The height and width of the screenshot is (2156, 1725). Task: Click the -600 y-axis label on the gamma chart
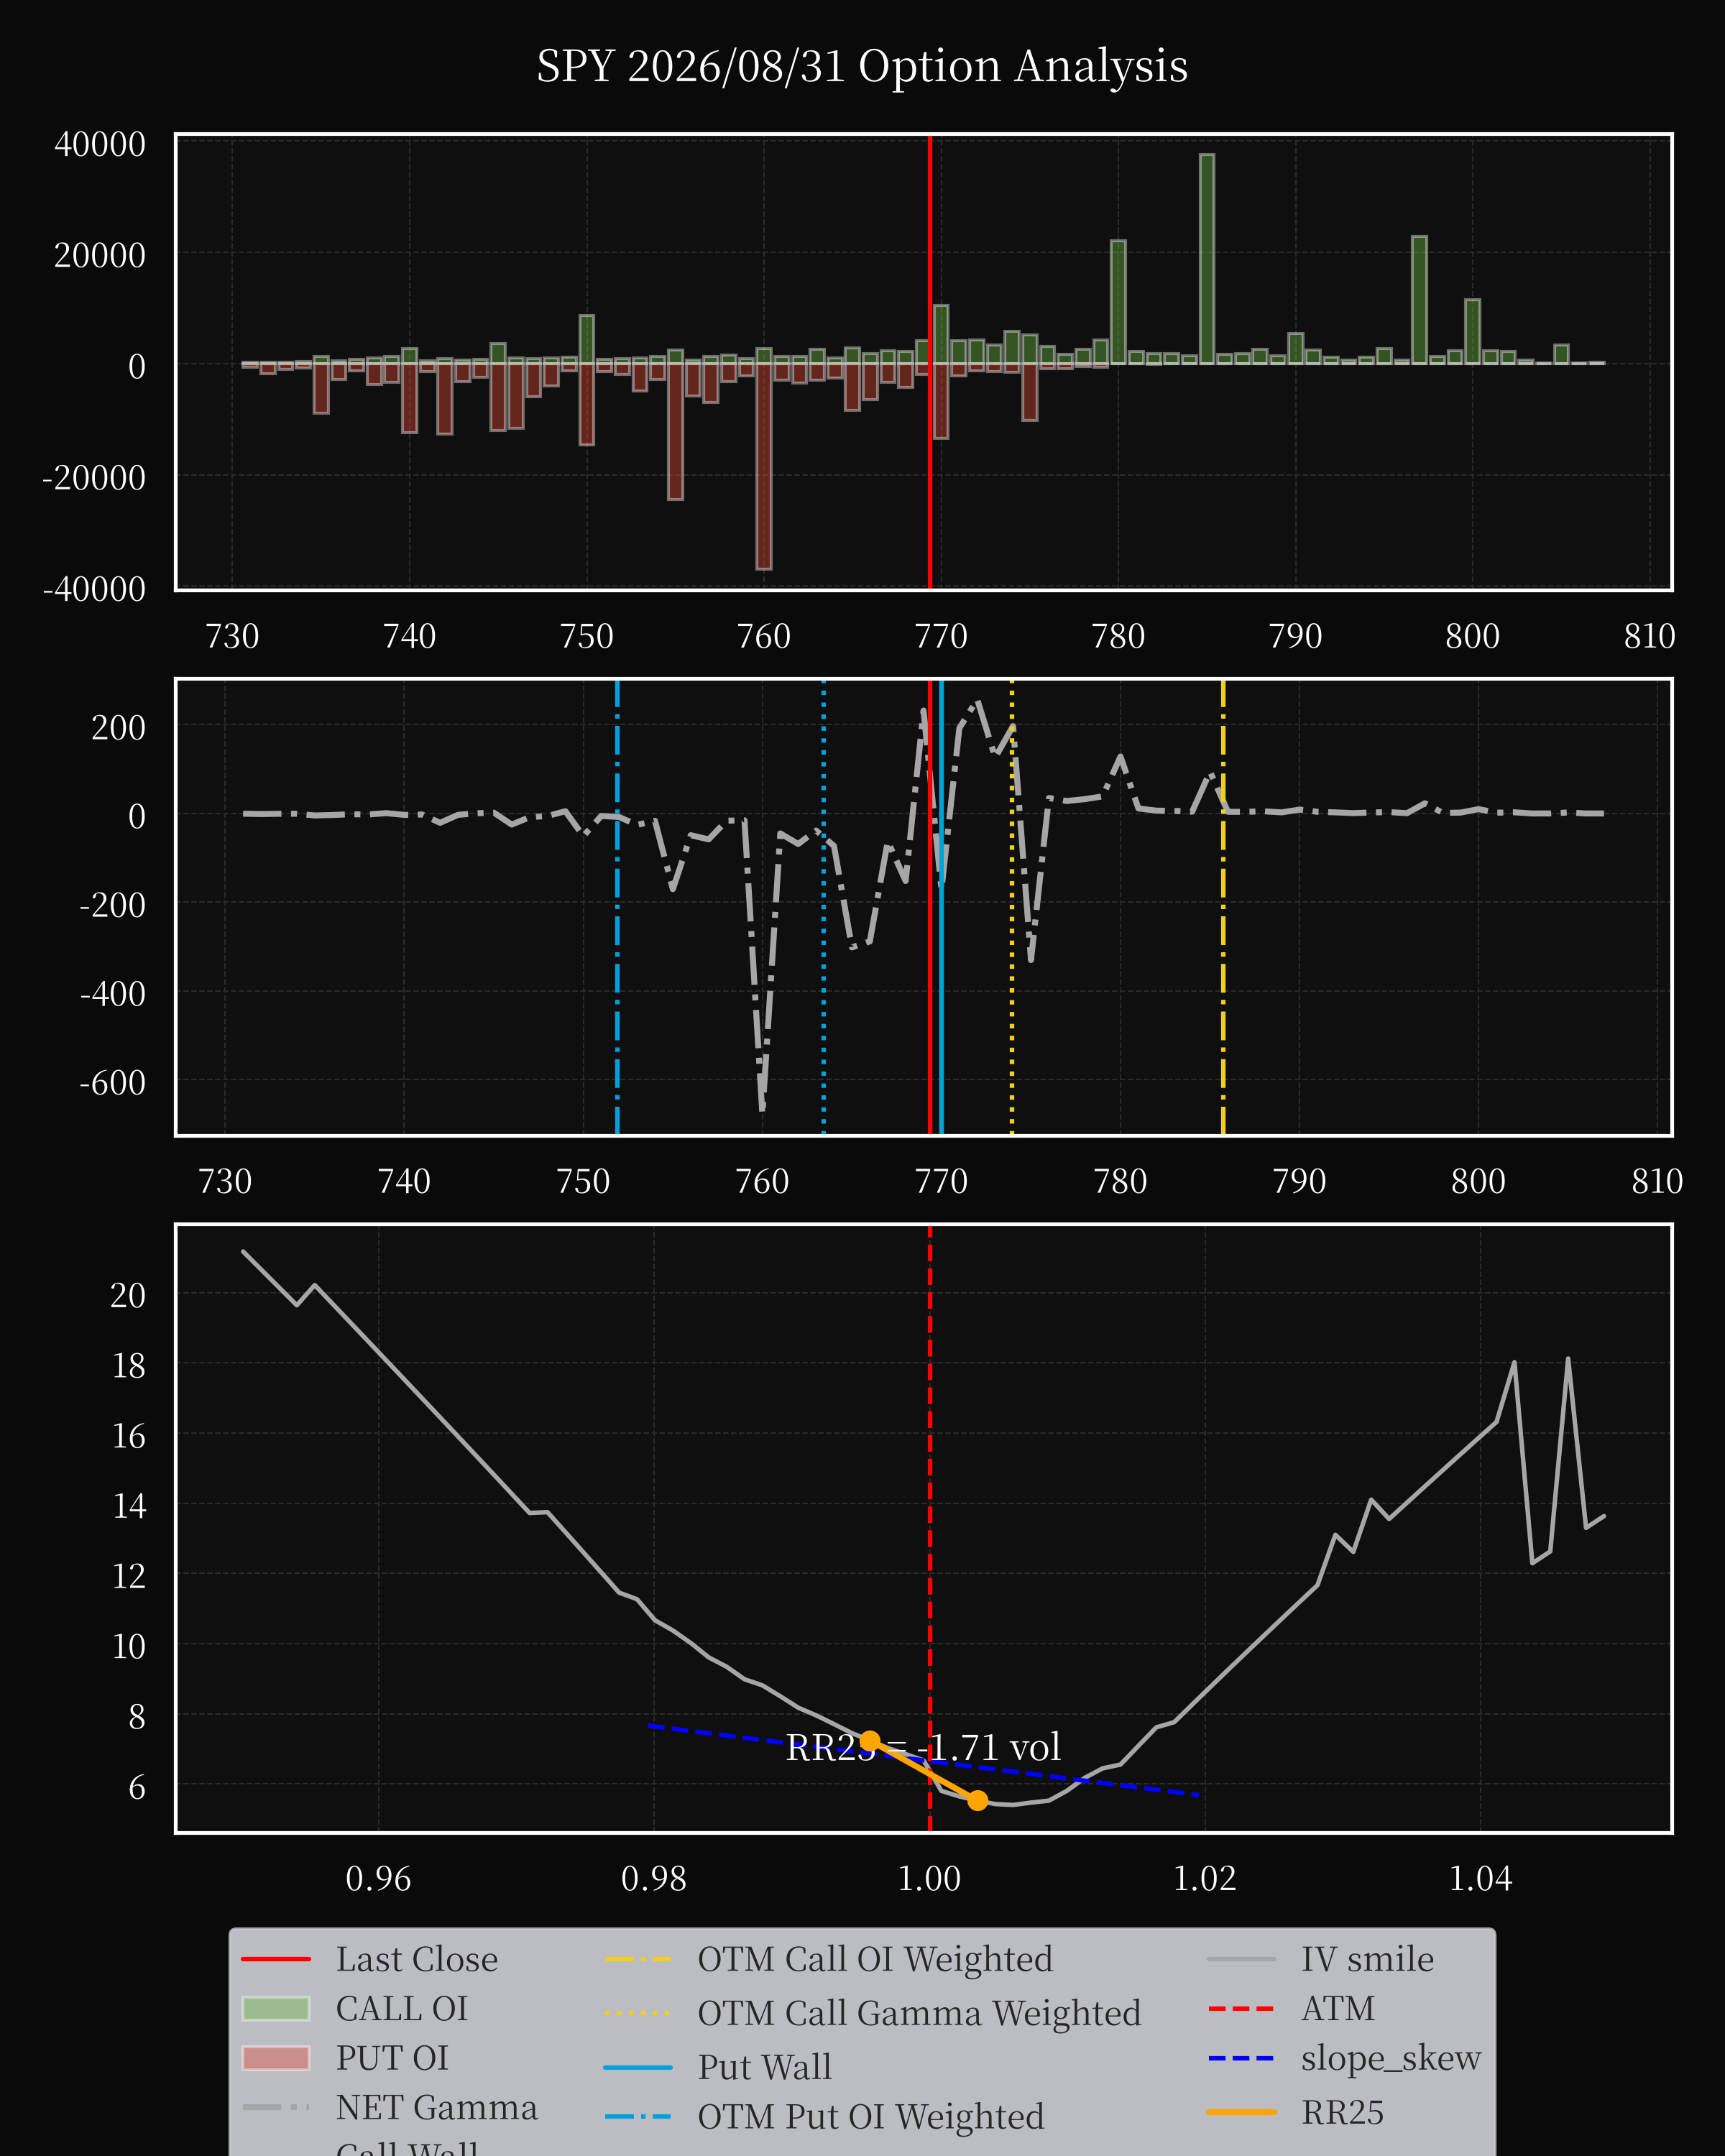pyautogui.click(x=112, y=1083)
